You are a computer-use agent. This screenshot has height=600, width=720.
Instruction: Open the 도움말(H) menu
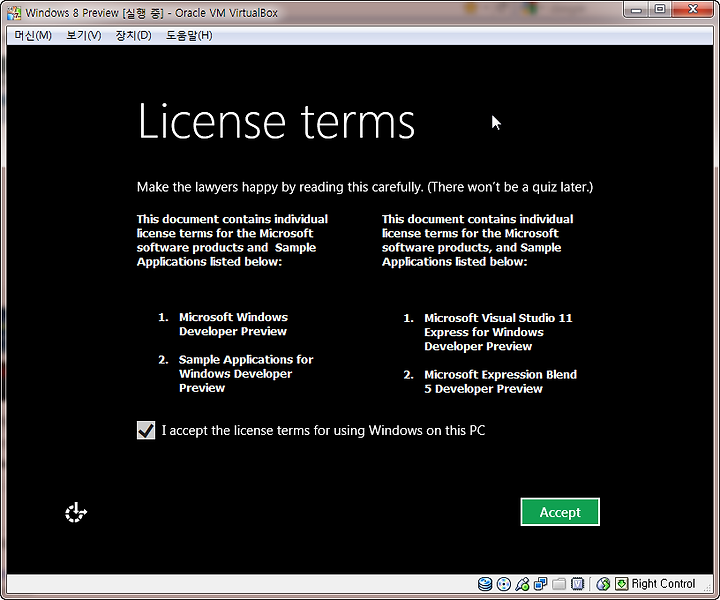189,35
